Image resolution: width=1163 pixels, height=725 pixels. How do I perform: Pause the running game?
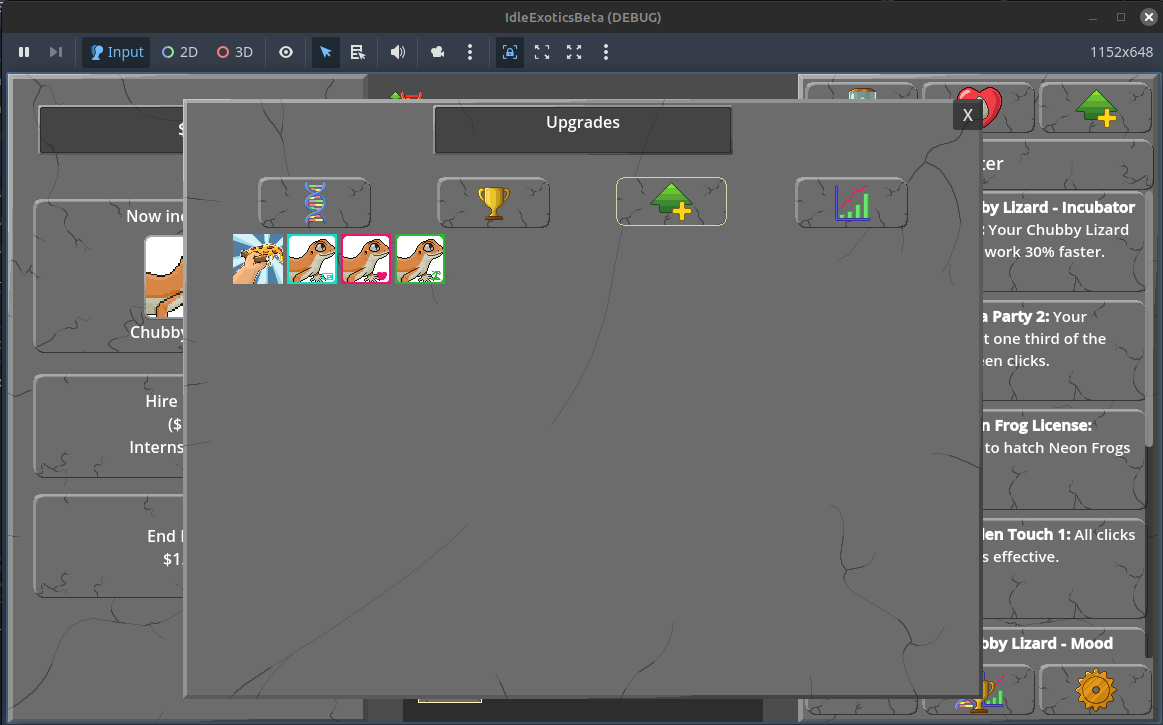pos(24,52)
